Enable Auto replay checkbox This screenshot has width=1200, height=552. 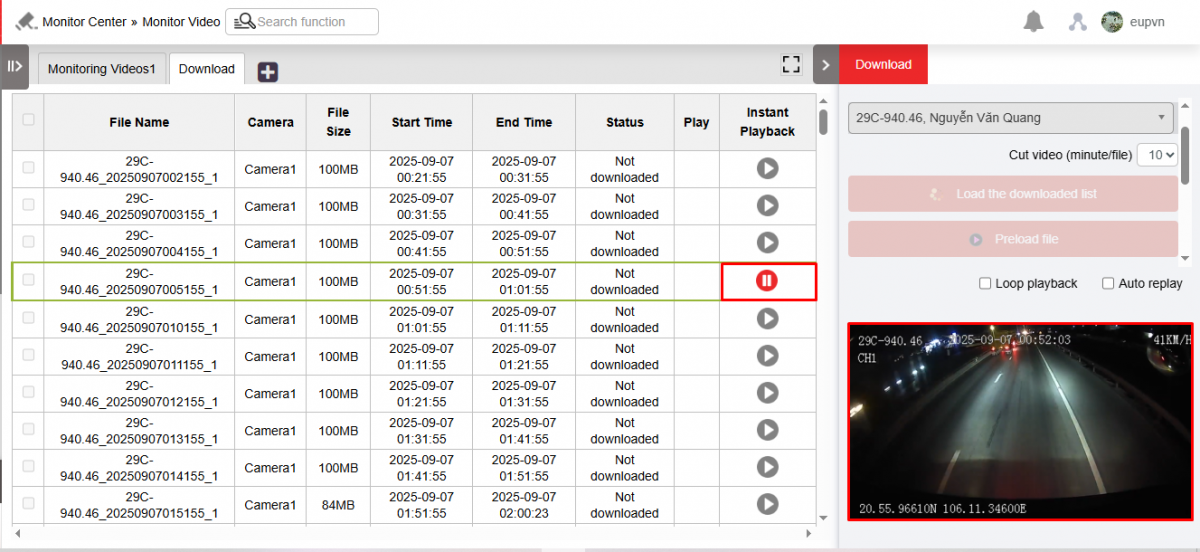[1108, 283]
